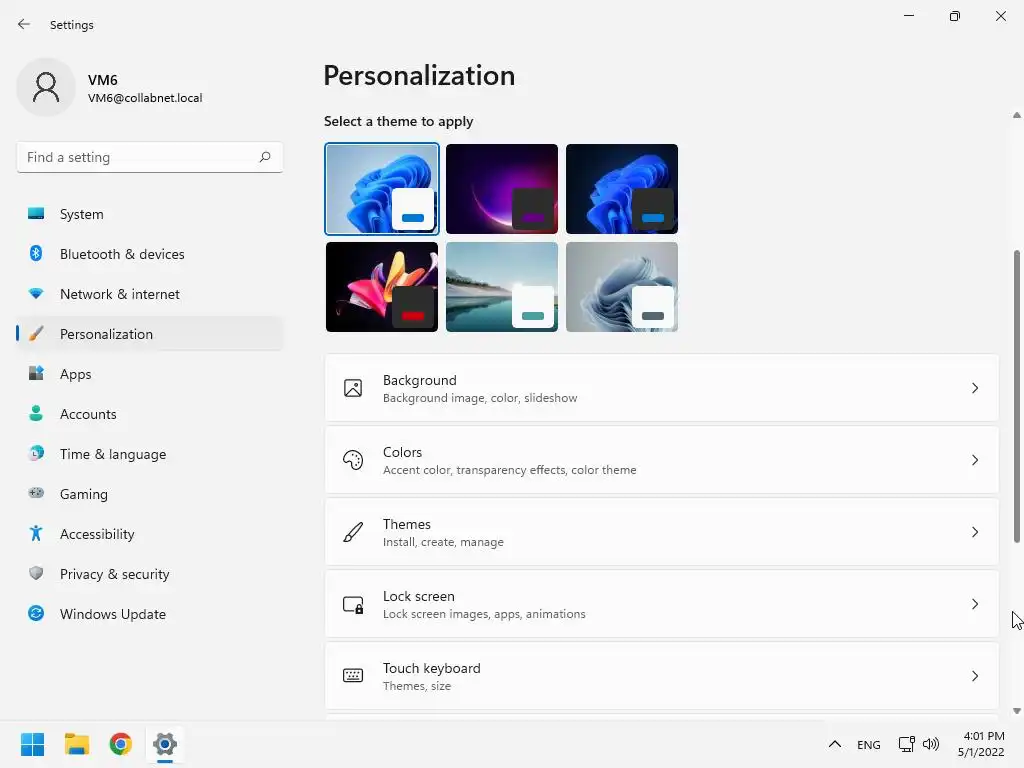This screenshot has width=1024, height=768.
Task: Open Gaming settings
Action: (x=150, y=494)
